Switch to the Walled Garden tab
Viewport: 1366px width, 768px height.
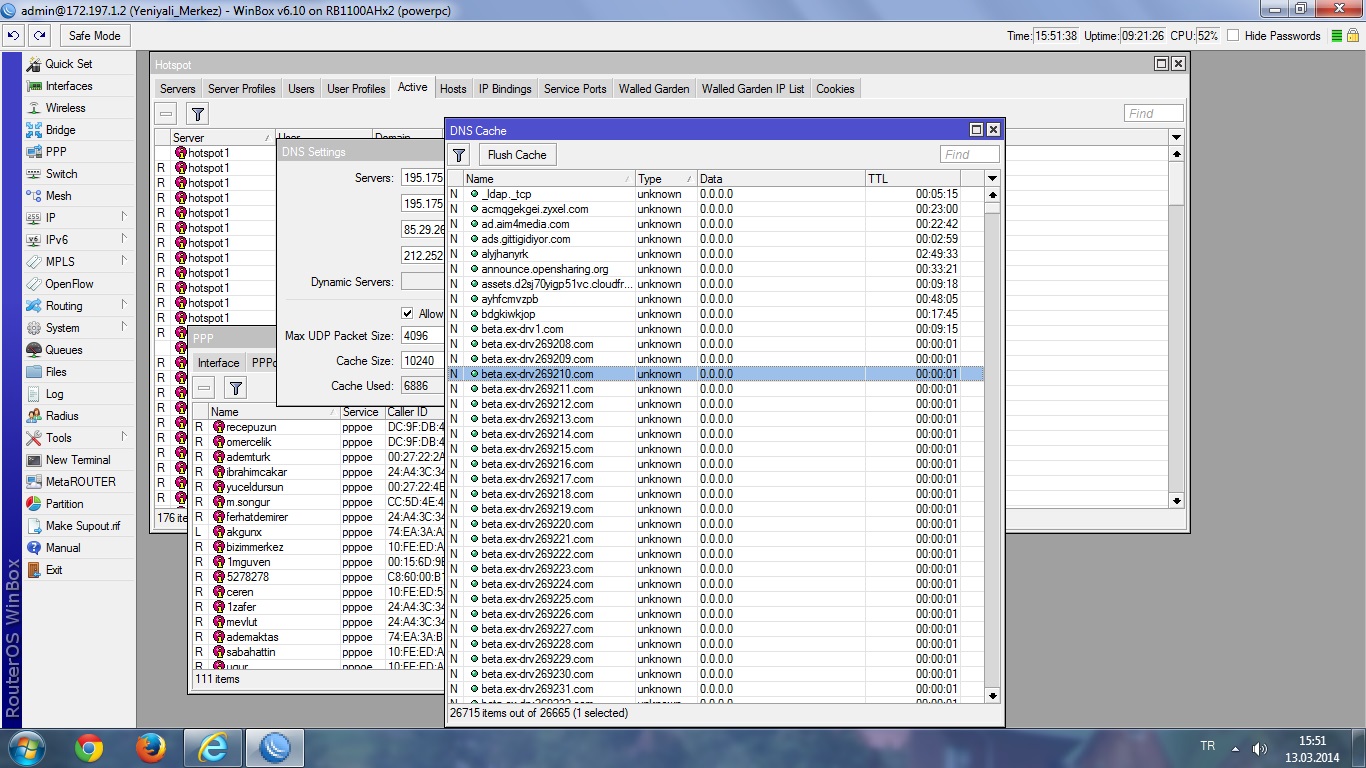point(653,89)
